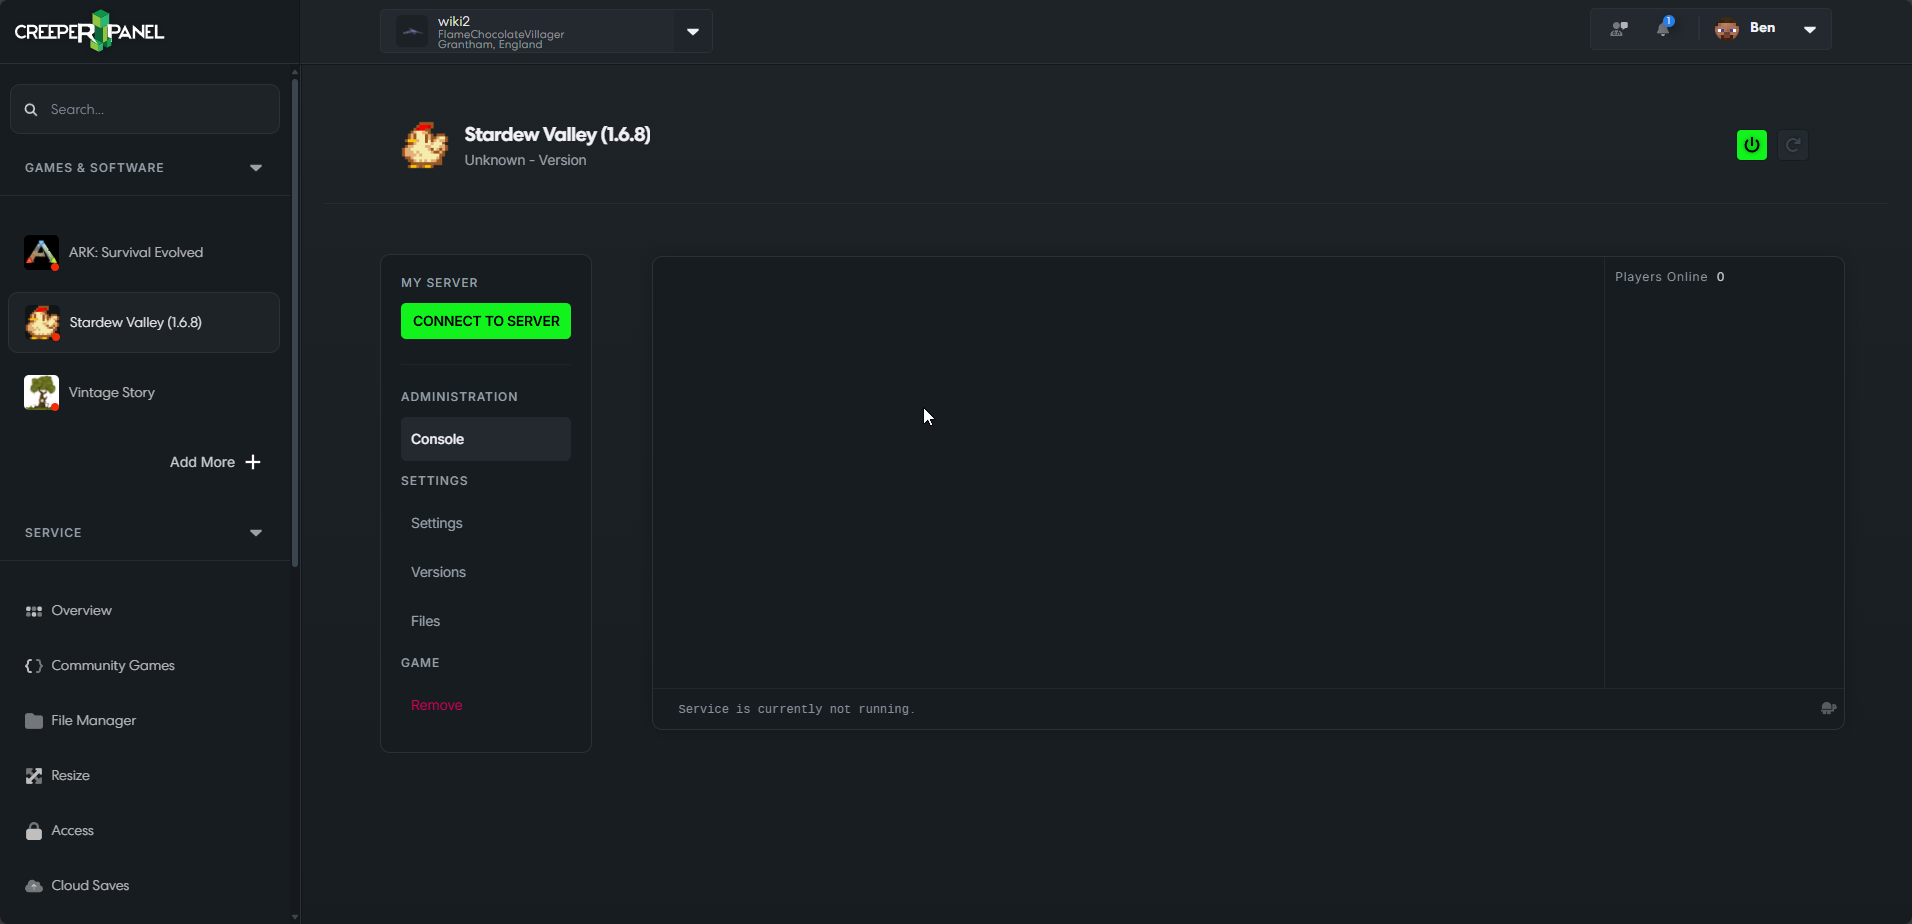
Task: Open ARK: Survival Evolved icon
Action: 41,252
